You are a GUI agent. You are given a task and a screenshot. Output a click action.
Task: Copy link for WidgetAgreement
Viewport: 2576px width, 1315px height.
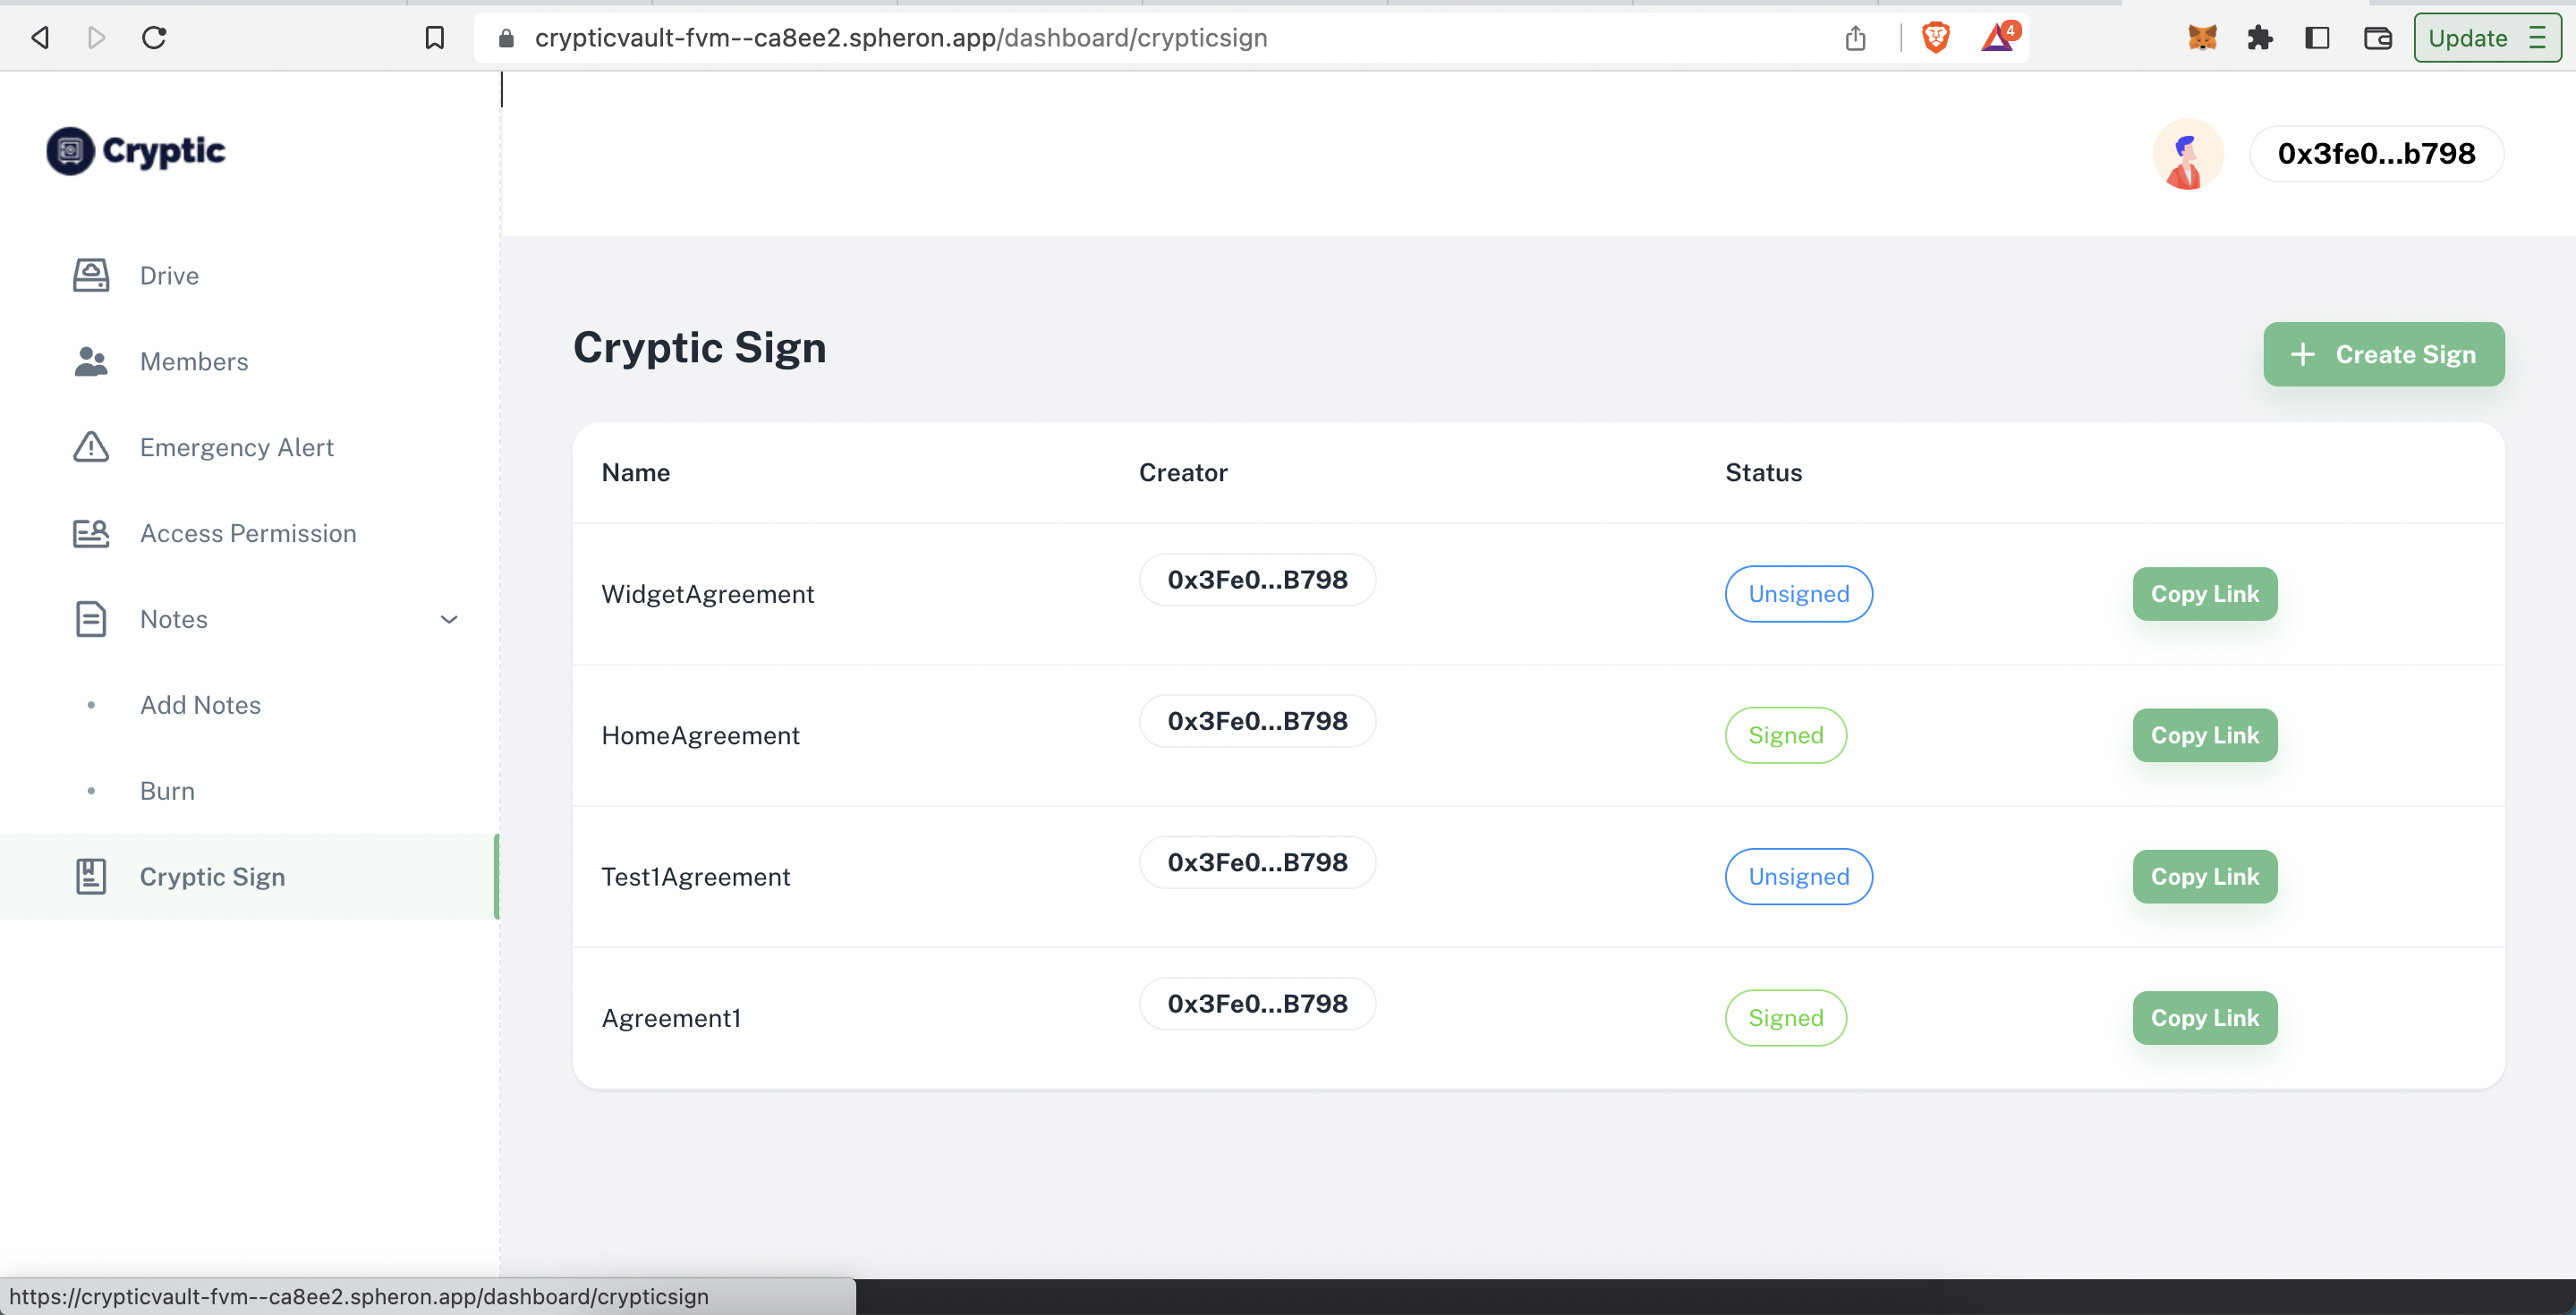(2206, 594)
